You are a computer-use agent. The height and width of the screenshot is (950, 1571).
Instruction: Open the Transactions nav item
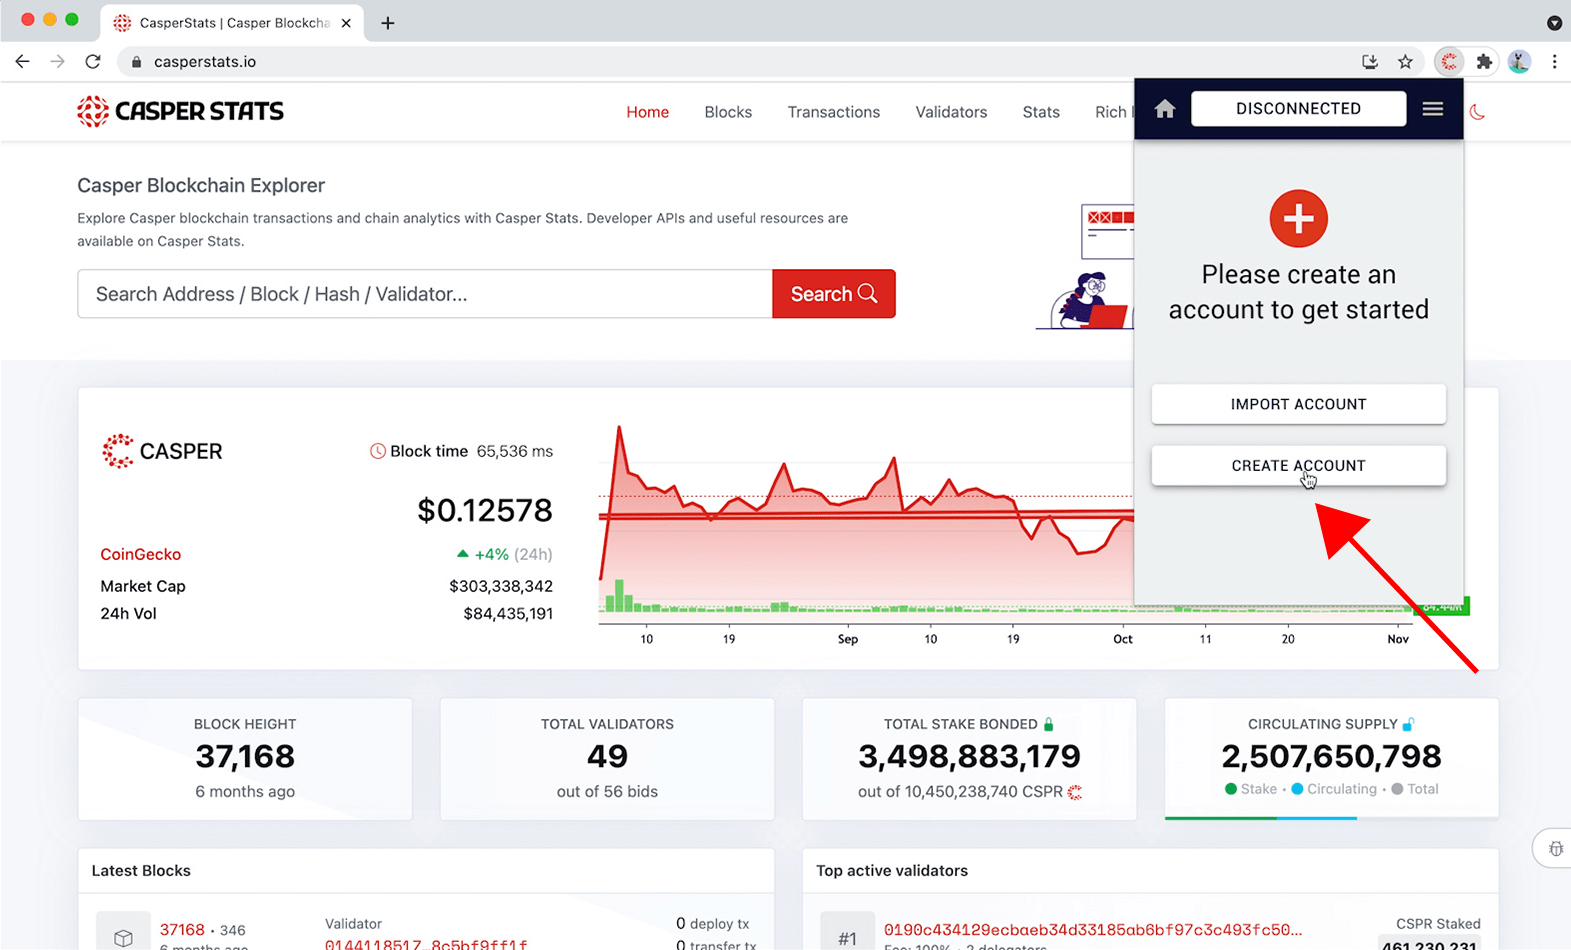click(x=834, y=112)
